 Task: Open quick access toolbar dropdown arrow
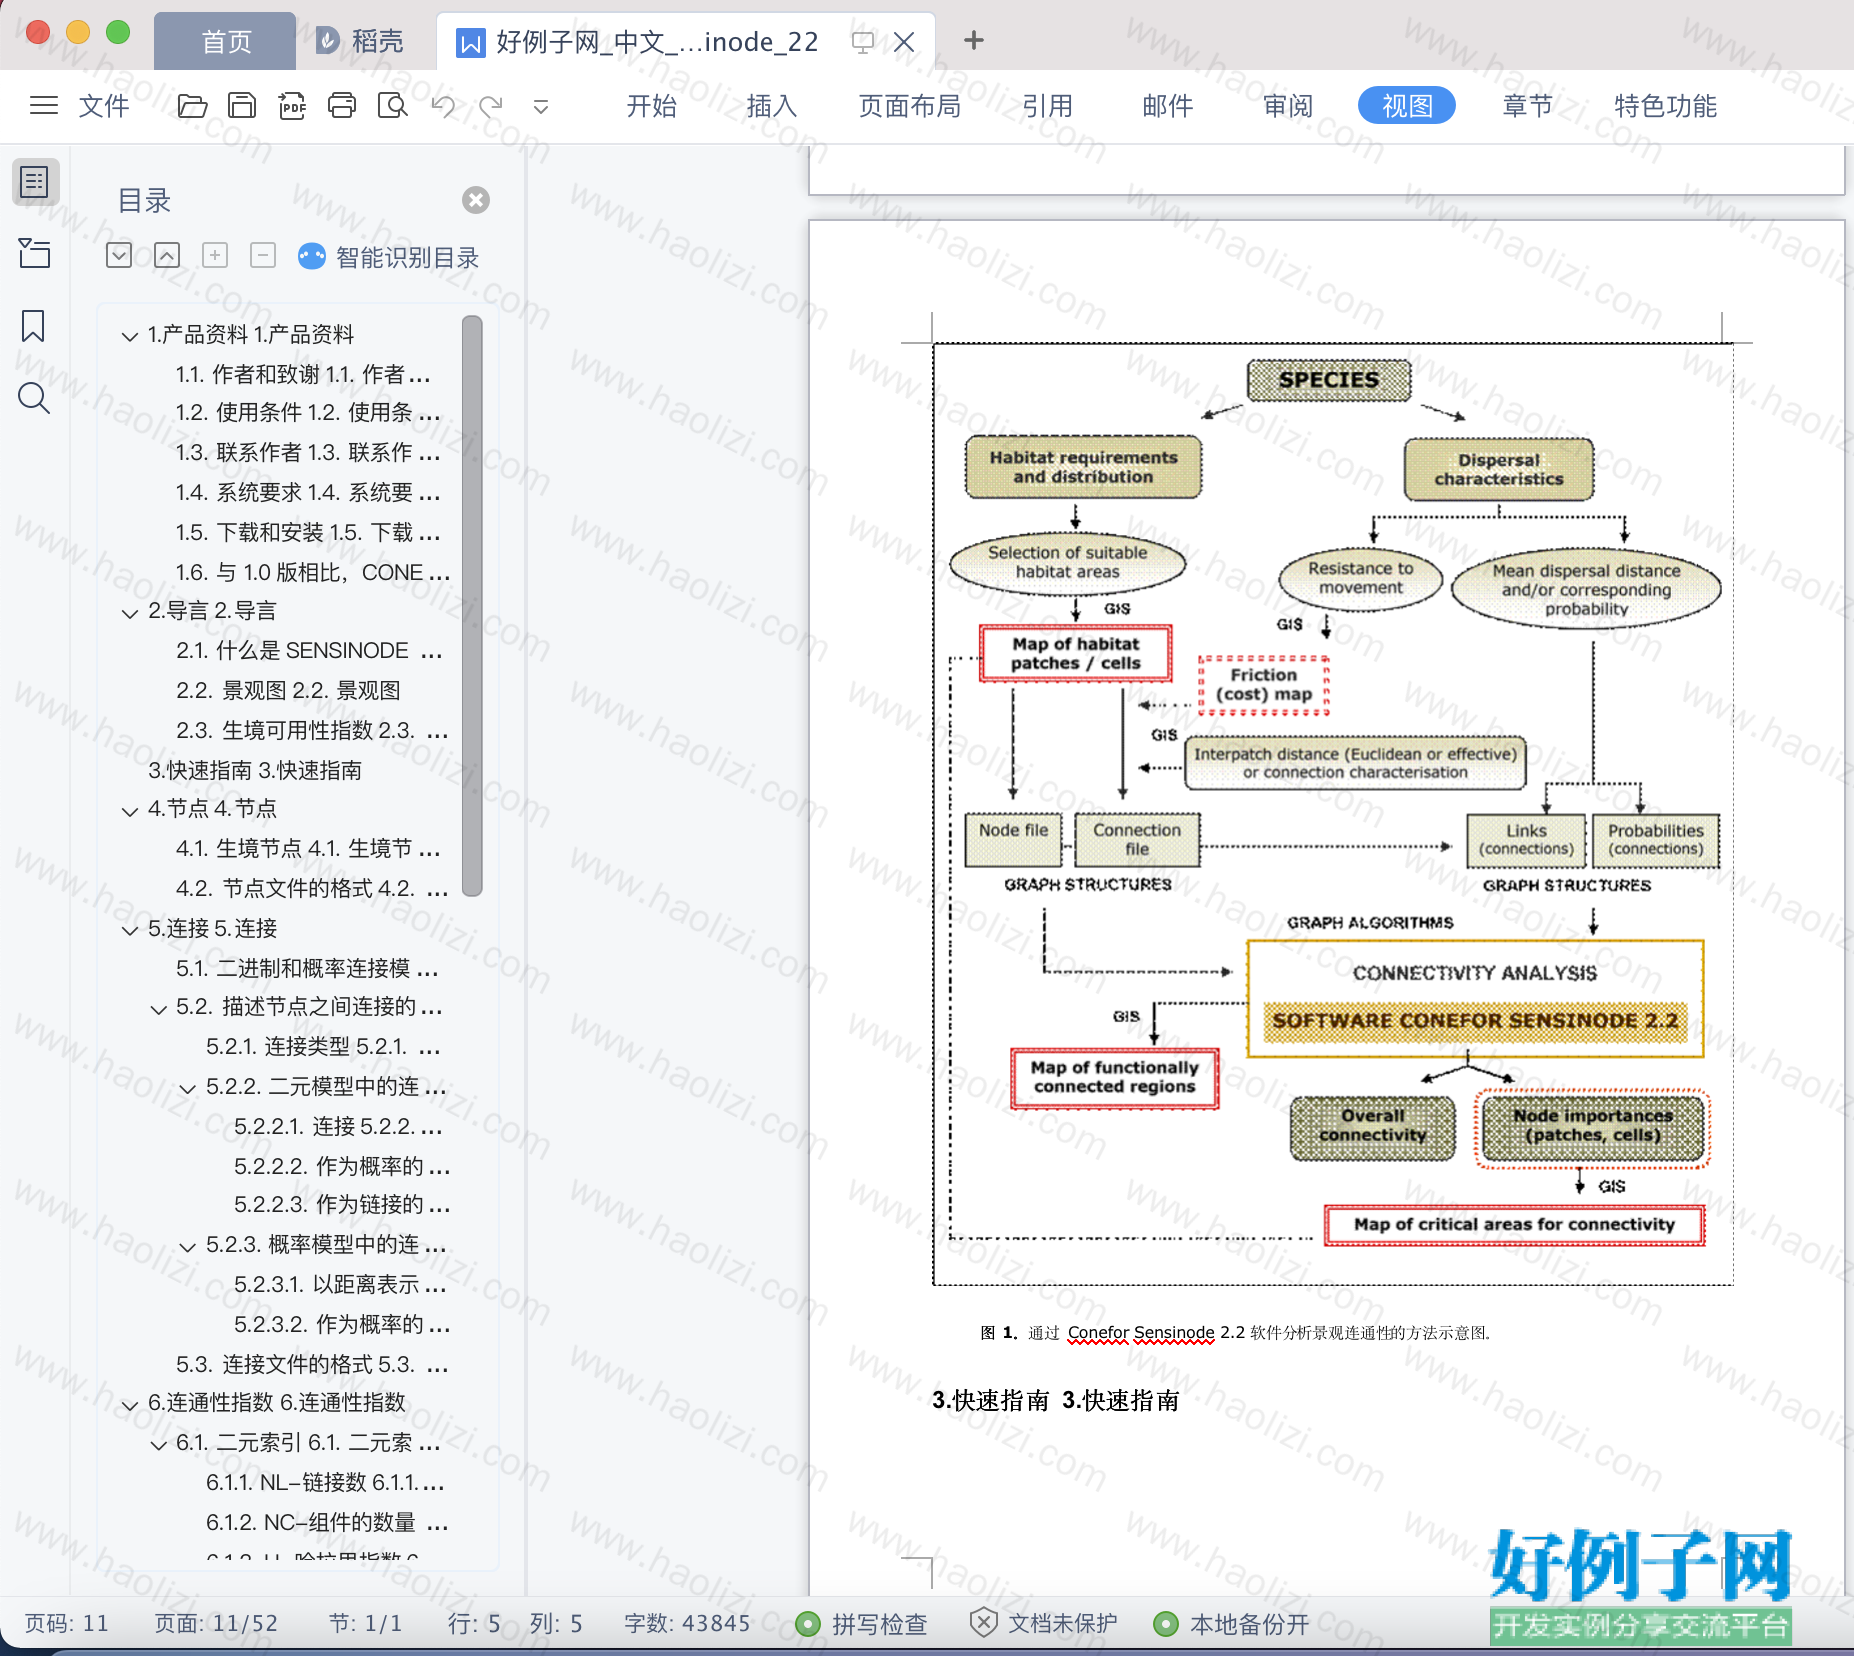point(541,107)
